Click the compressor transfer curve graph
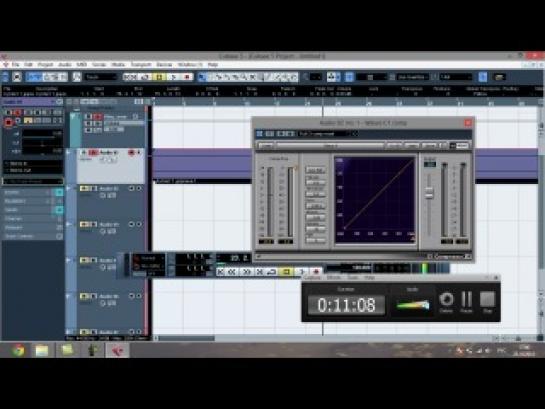The image size is (545, 409). [375, 201]
